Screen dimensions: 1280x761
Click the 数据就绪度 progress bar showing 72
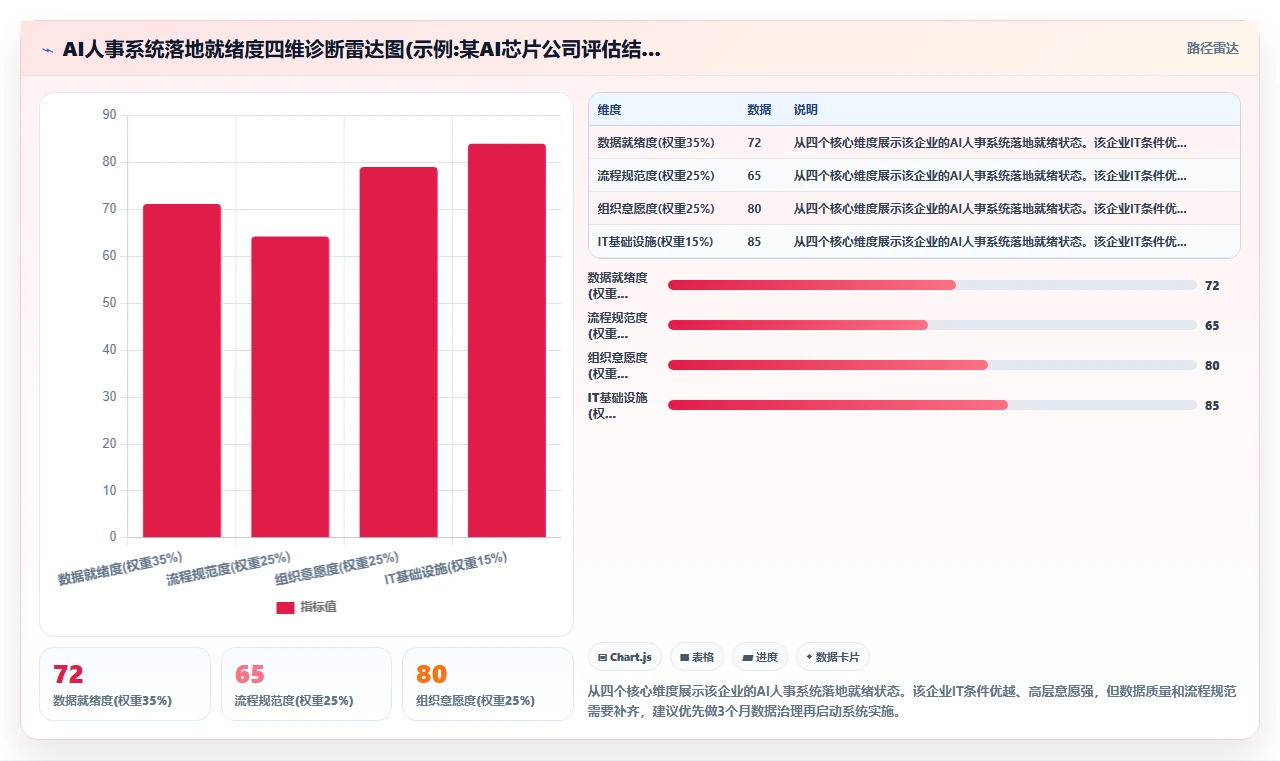click(932, 285)
